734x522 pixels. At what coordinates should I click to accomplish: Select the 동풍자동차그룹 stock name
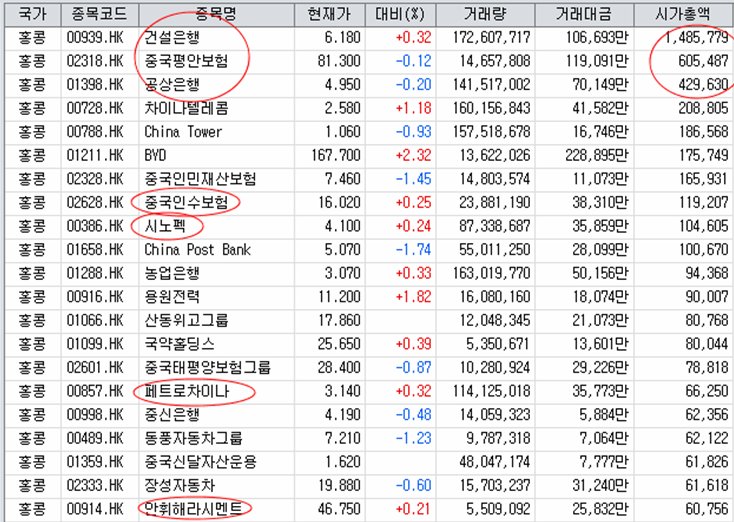(x=193, y=438)
